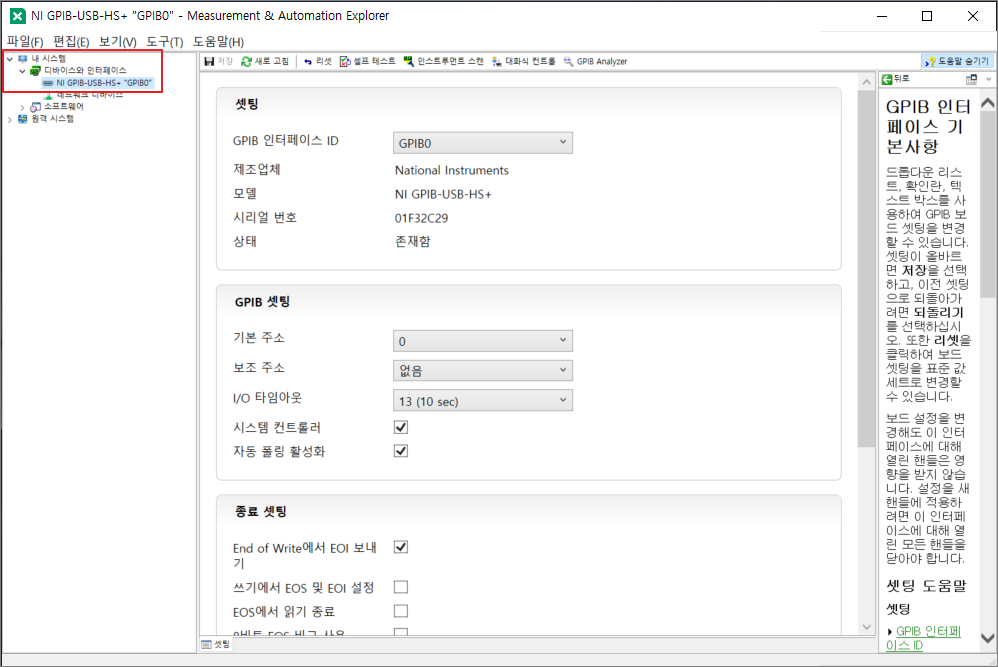Enable EOS에서 읽기 종료 setting
This screenshot has height=667, width=998.
[x=400, y=610]
